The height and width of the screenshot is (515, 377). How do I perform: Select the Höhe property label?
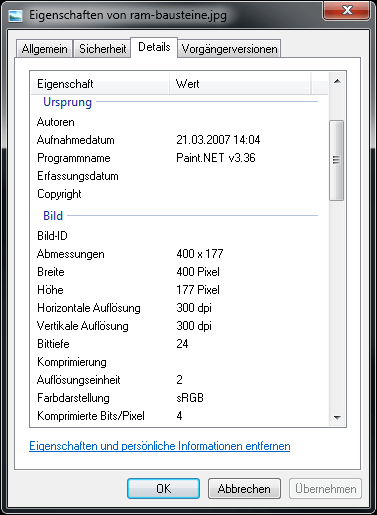point(50,290)
